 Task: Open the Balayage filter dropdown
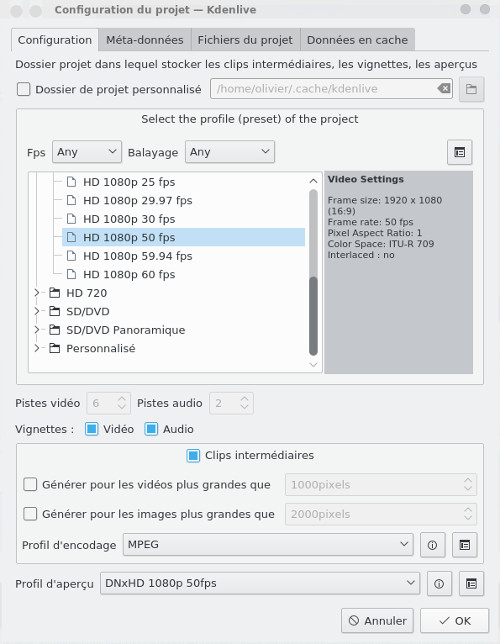coord(230,152)
